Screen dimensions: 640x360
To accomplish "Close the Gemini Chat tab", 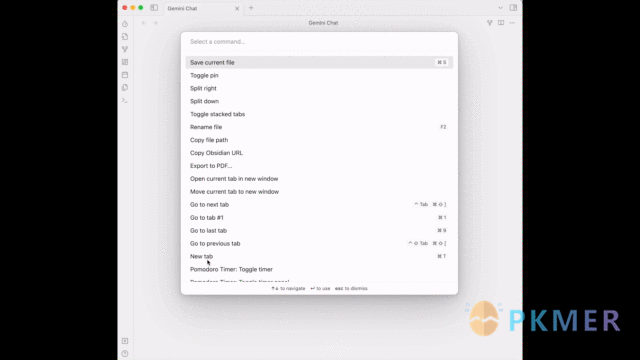I will 237,8.
